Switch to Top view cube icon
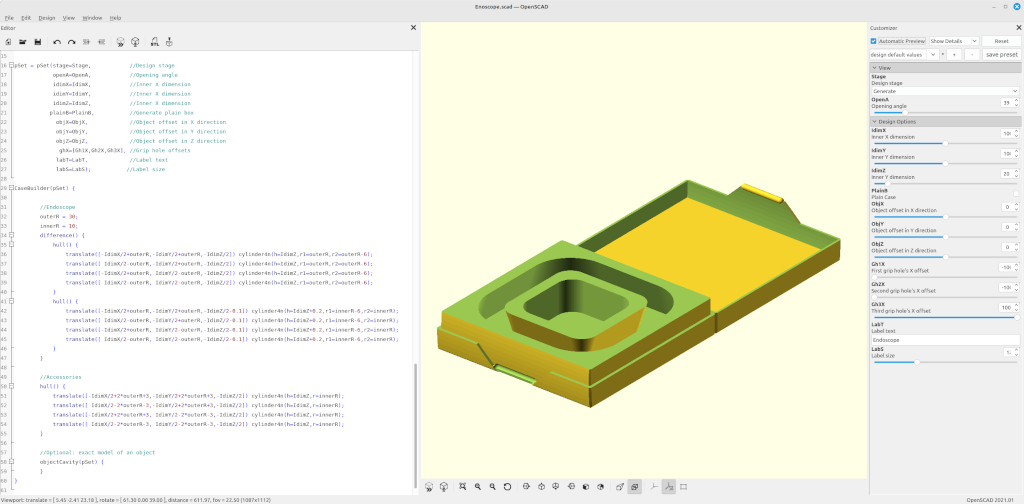The image size is (1024, 504). coord(541,486)
